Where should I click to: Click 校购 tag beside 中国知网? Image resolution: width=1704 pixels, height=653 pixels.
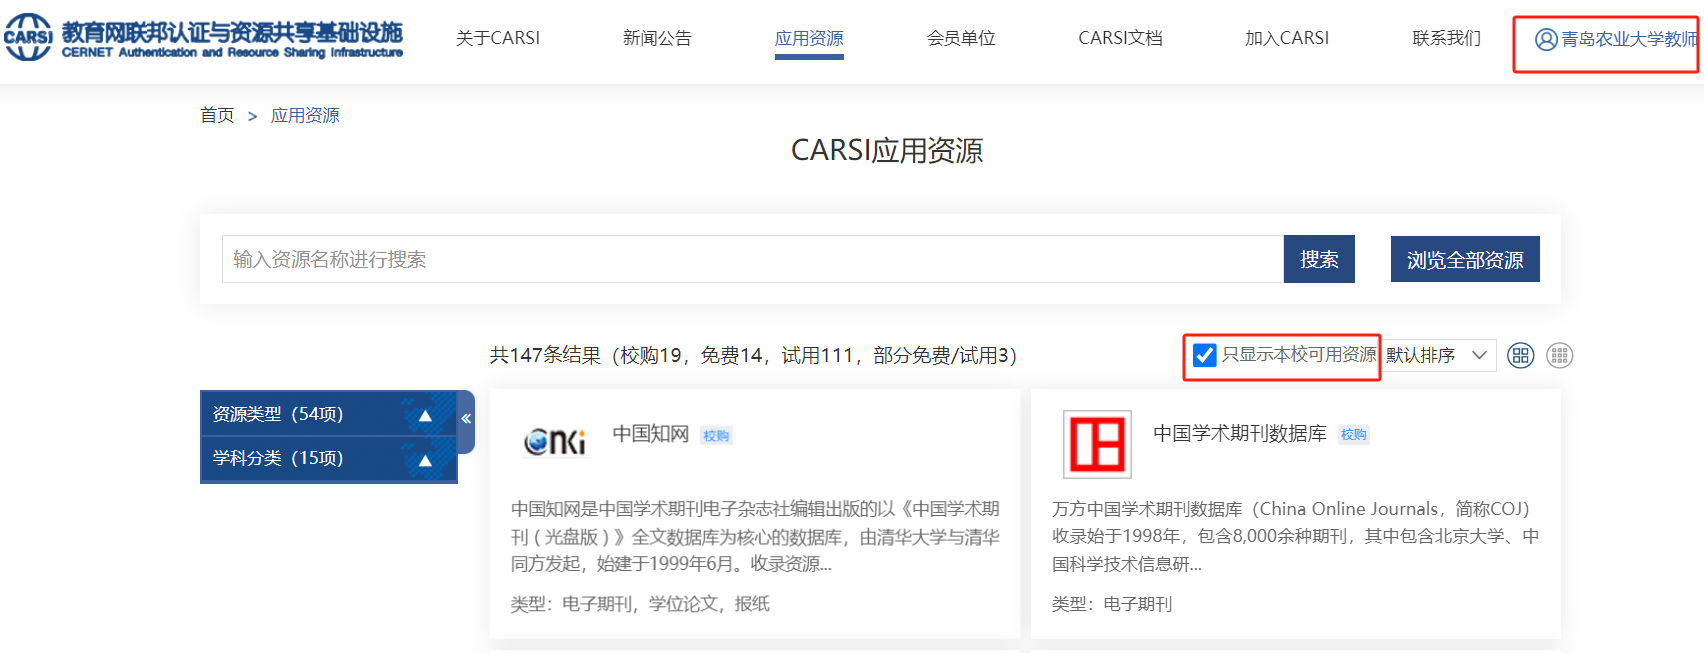click(x=716, y=436)
